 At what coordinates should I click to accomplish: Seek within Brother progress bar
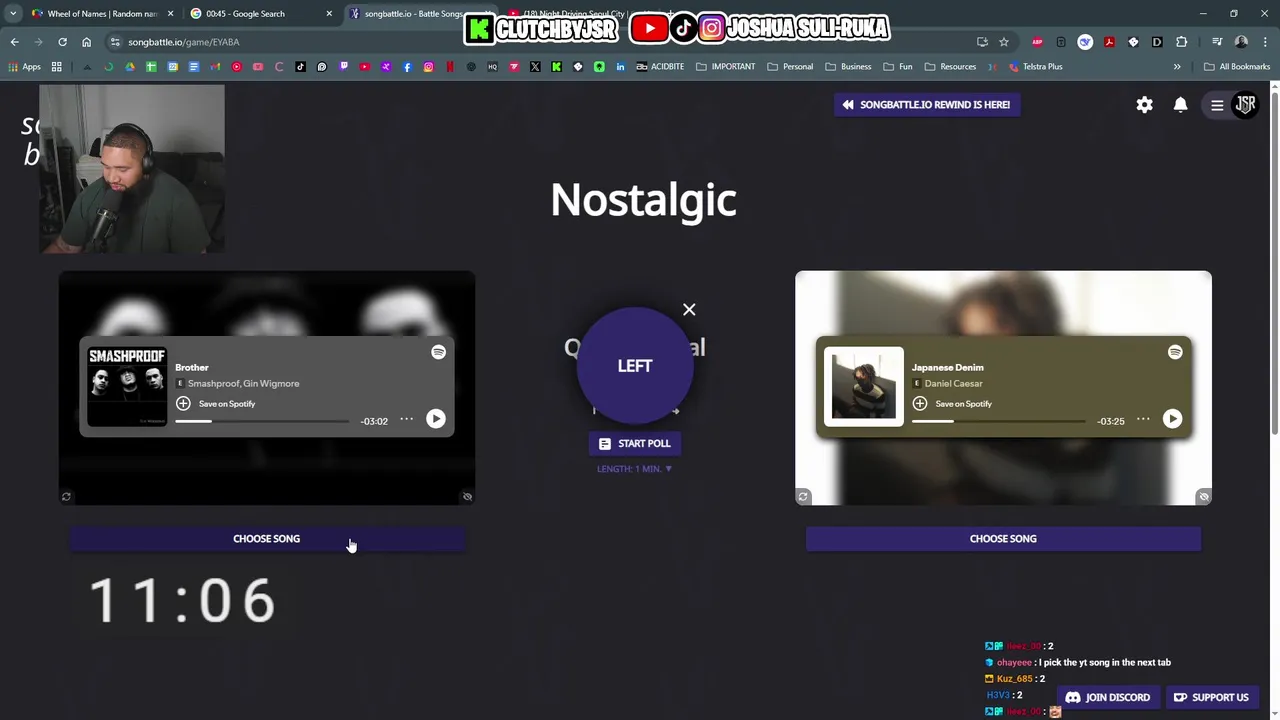point(262,421)
